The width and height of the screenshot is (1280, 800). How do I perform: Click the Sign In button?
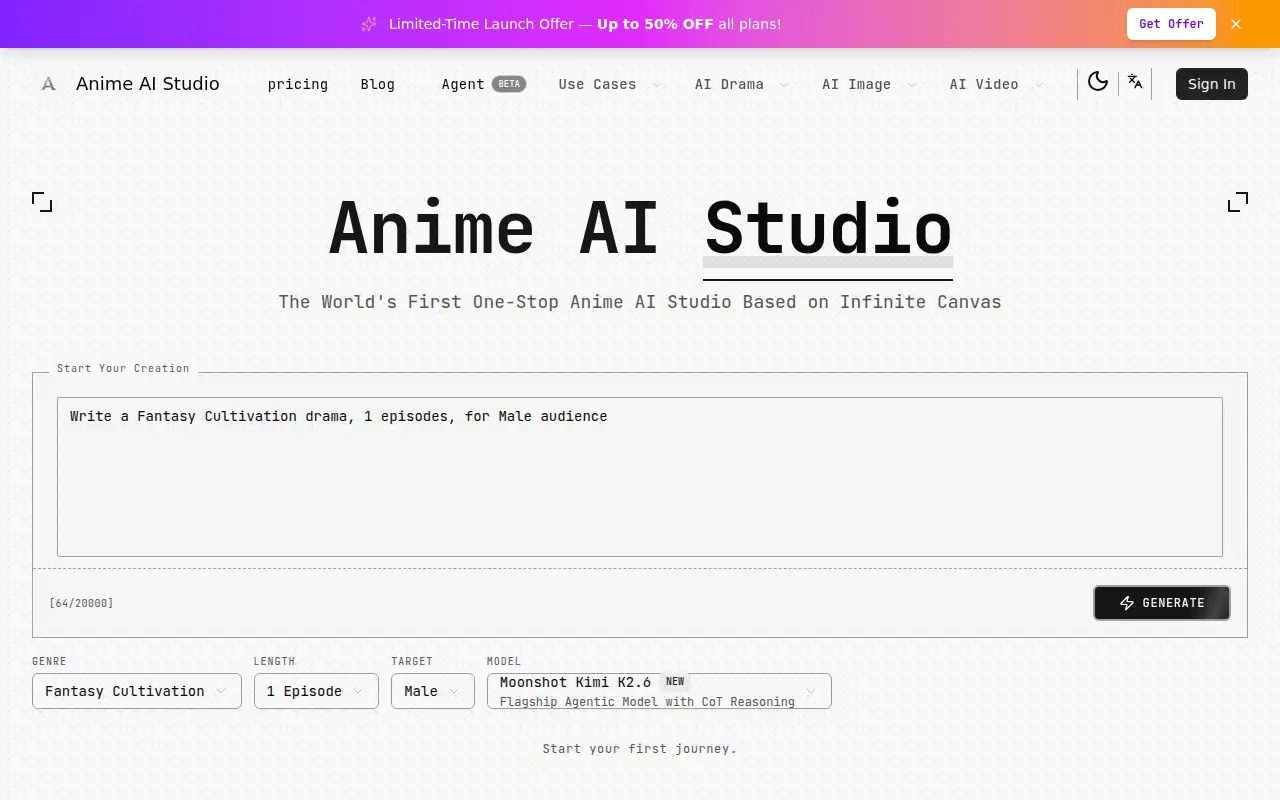pyautogui.click(x=1212, y=84)
